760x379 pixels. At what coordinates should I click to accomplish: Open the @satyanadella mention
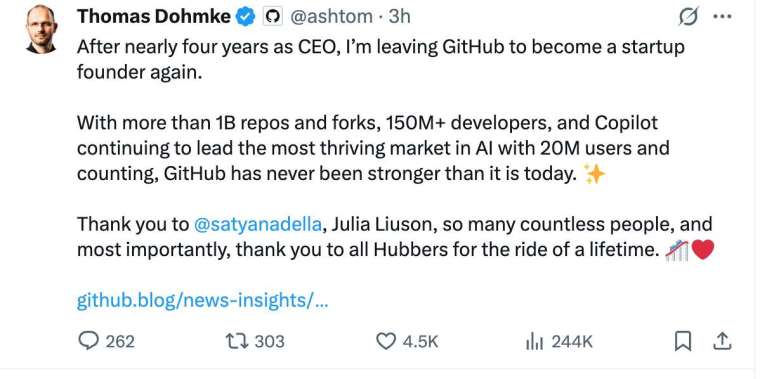pyautogui.click(x=257, y=225)
